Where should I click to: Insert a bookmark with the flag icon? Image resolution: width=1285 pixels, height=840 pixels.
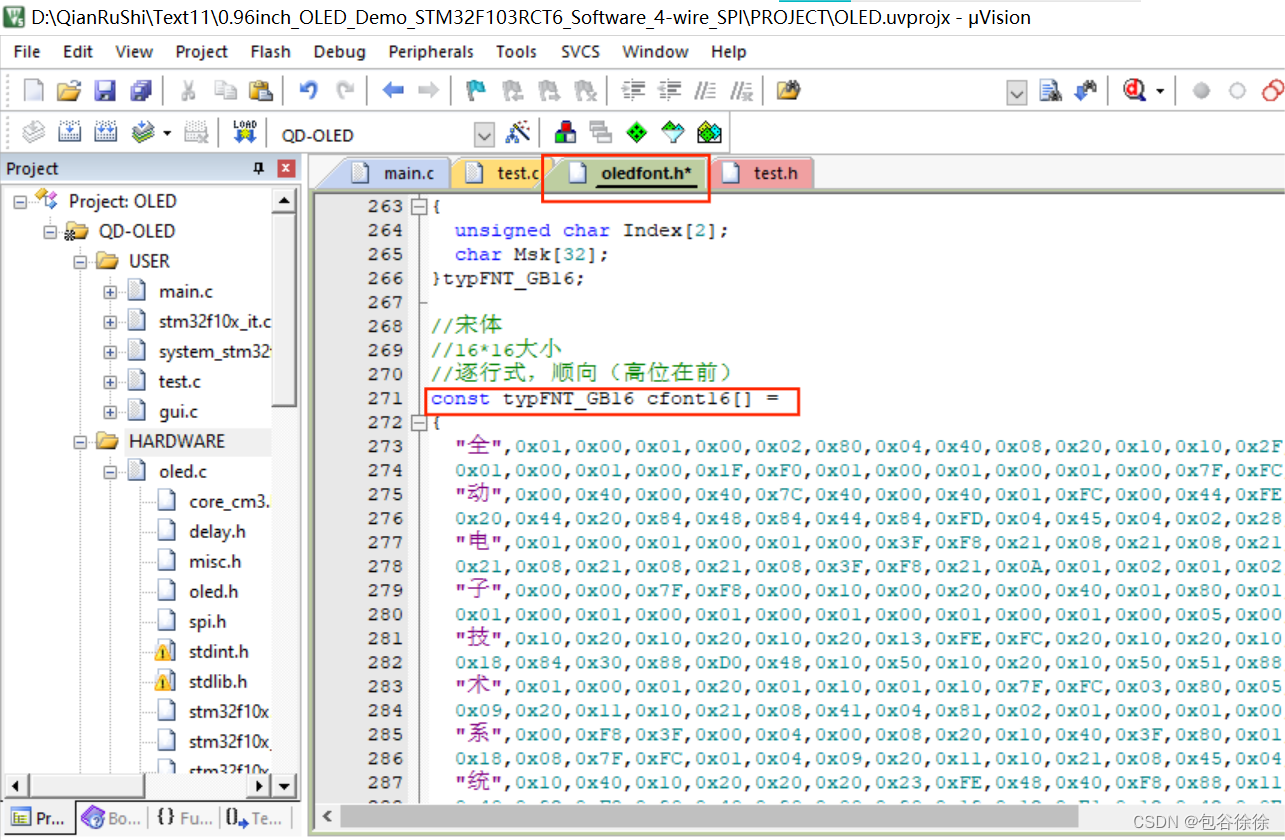click(x=477, y=91)
